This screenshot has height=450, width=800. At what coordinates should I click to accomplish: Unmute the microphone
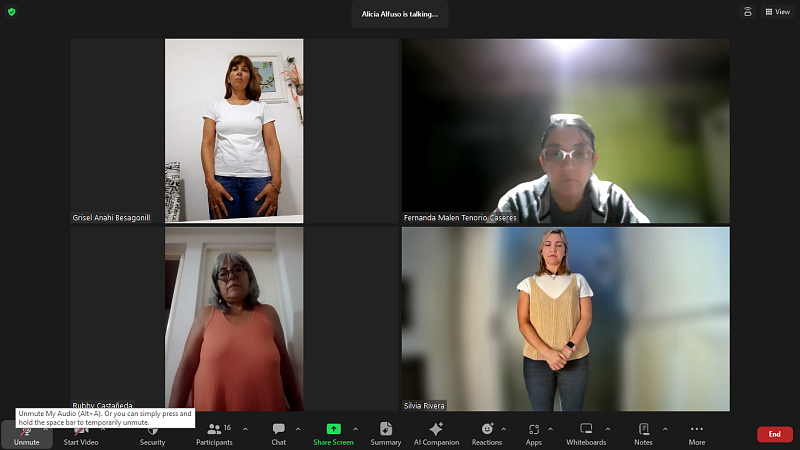point(26,434)
